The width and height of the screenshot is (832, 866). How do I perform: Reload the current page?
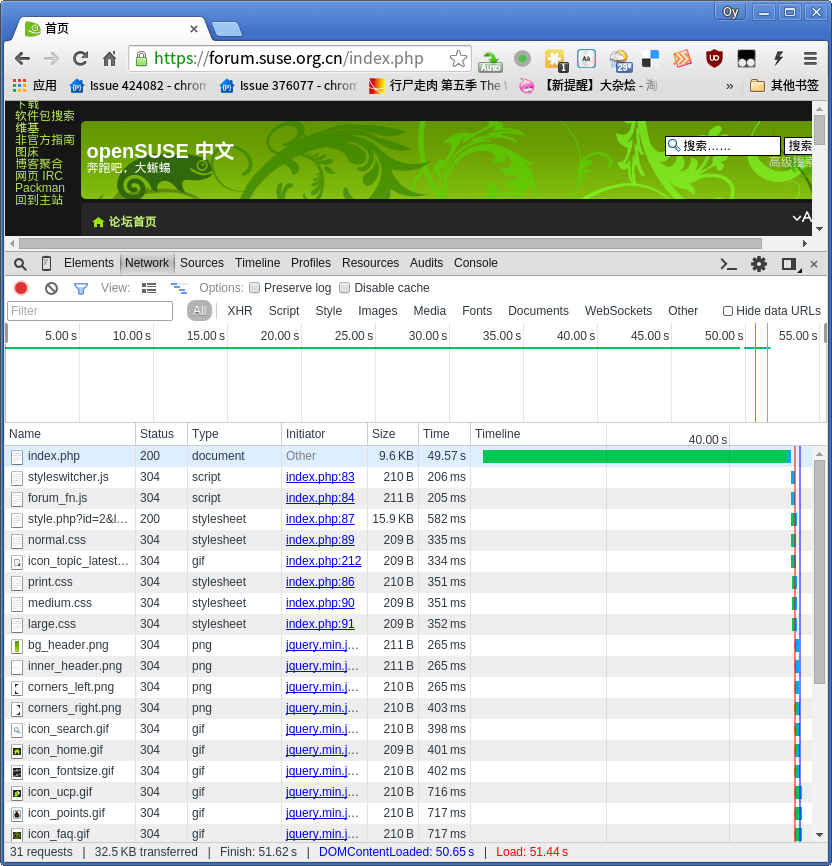coord(80,58)
